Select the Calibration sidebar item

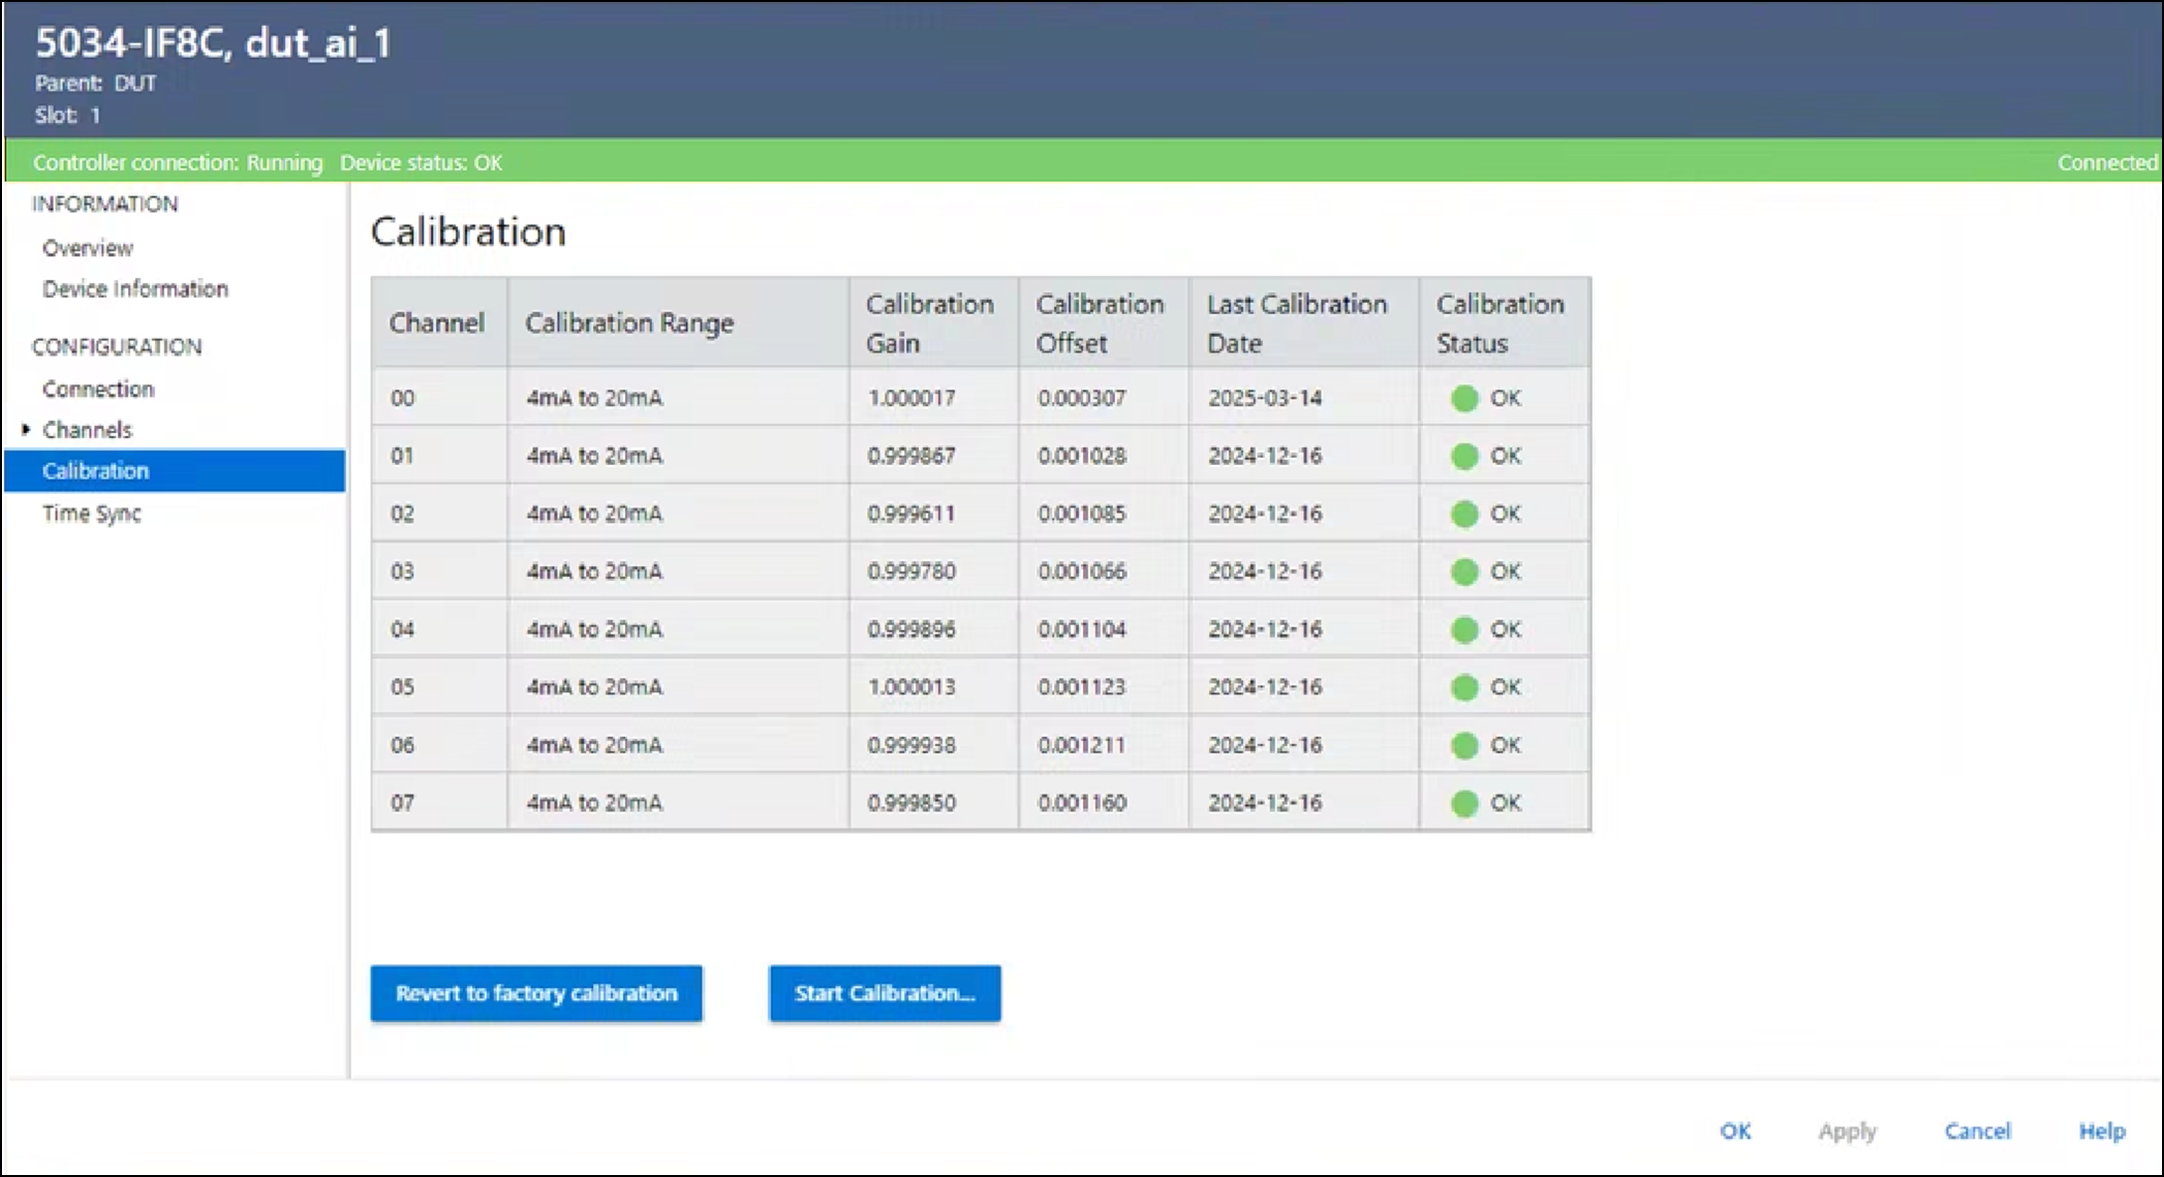(x=96, y=471)
